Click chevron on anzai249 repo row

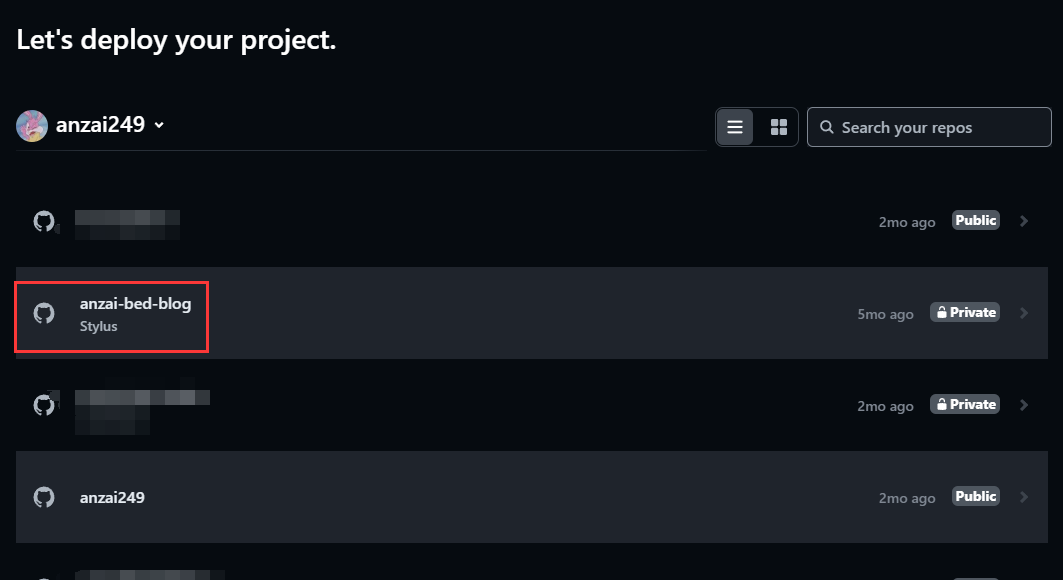[1023, 497]
